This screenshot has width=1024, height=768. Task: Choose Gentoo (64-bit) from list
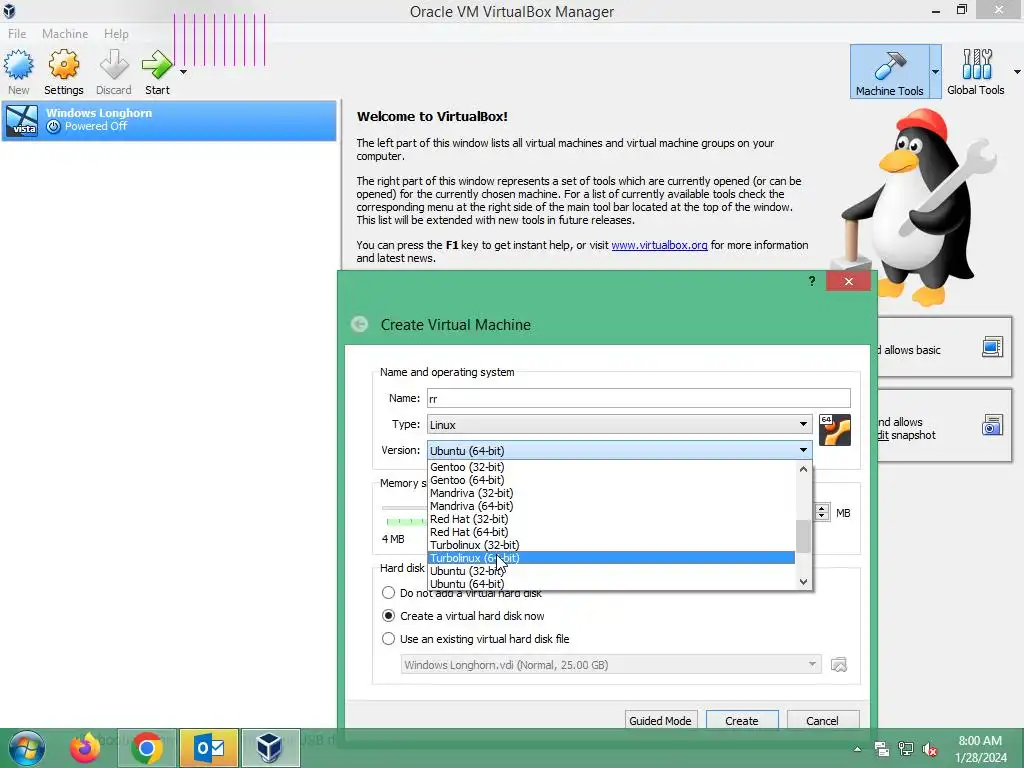(x=611, y=480)
